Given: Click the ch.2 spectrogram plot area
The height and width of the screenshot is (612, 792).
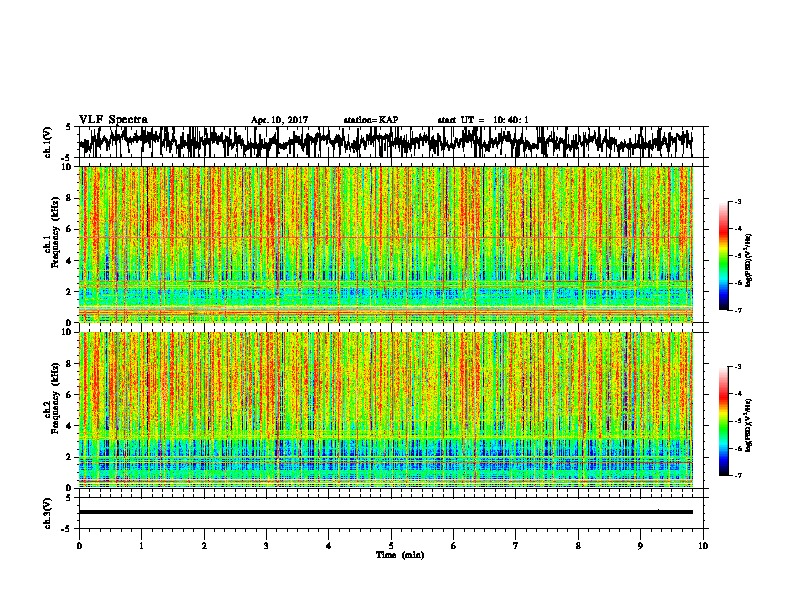Looking at the screenshot, I should (385, 410).
